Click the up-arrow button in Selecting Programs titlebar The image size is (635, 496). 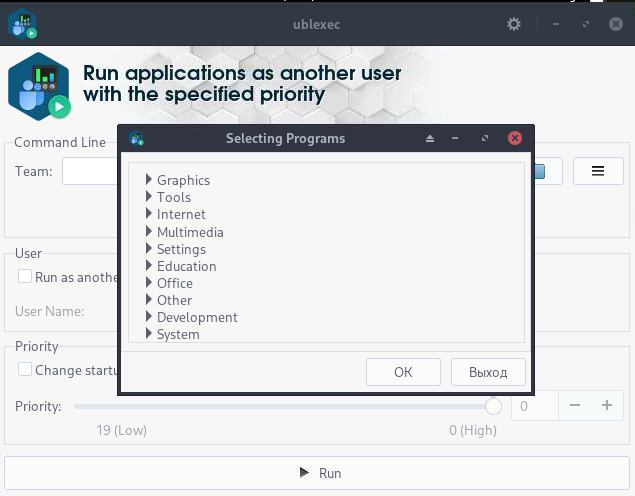430,139
